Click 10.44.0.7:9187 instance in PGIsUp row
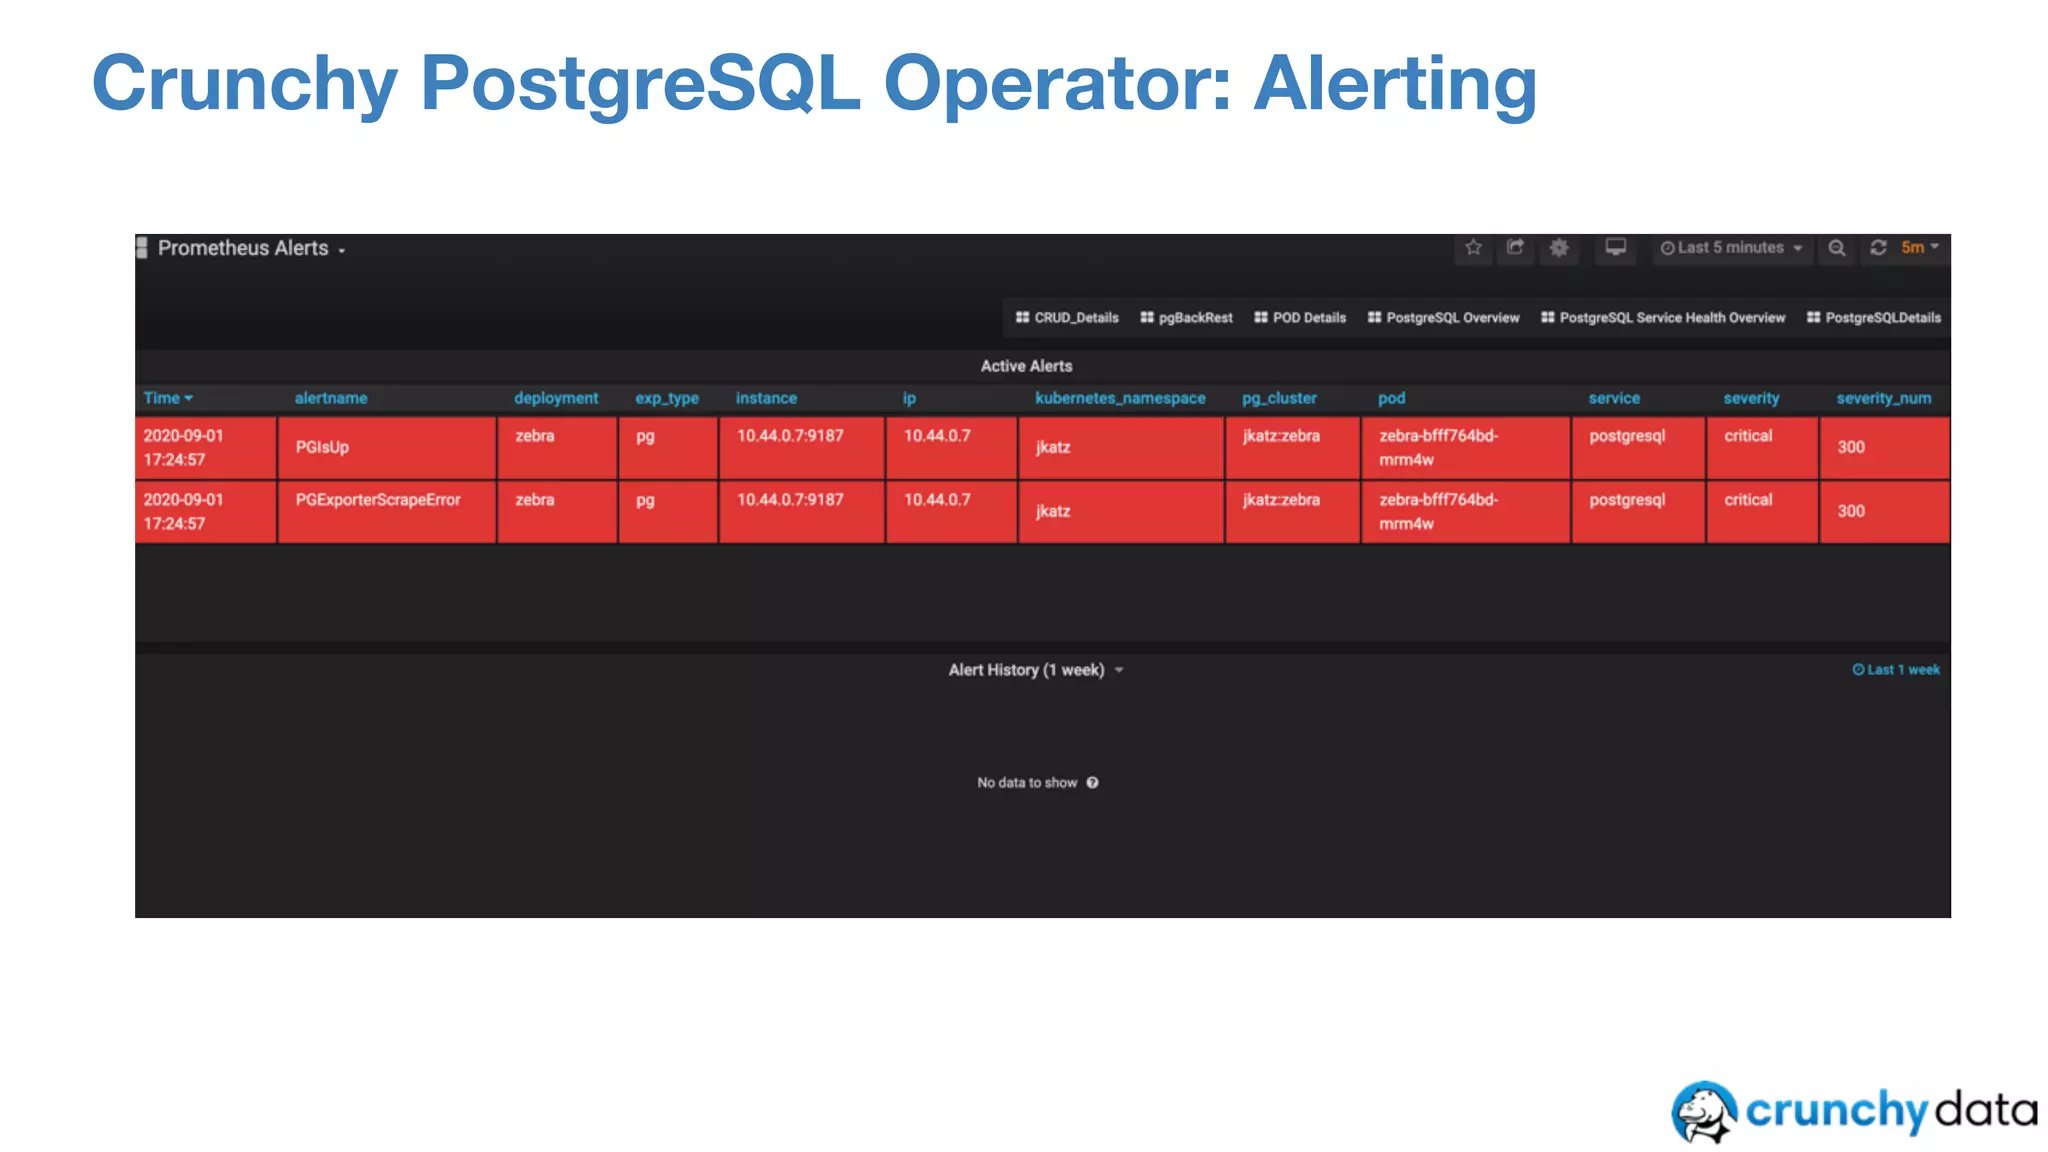The image size is (2048, 1152). point(801,447)
